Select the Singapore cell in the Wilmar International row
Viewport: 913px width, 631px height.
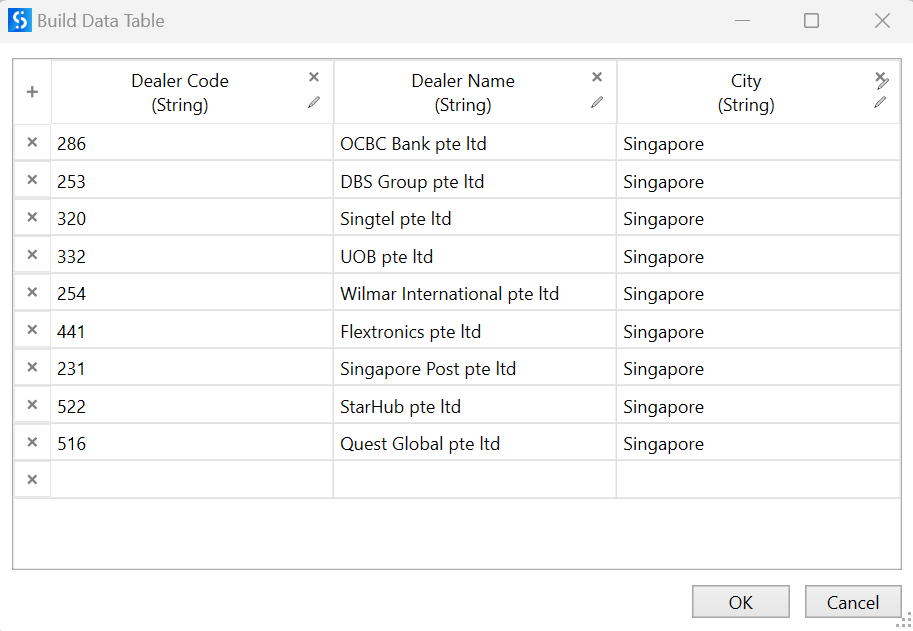click(x=758, y=293)
